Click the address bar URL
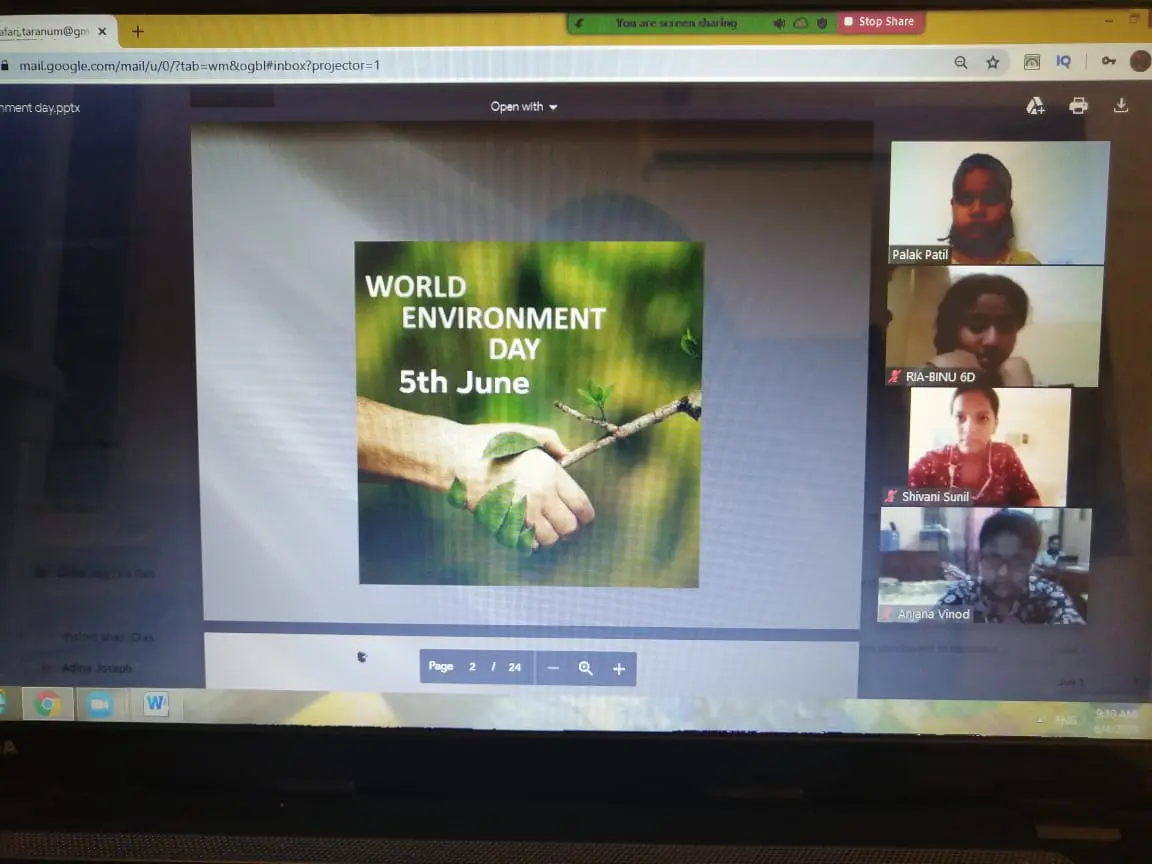 point(200,66)
